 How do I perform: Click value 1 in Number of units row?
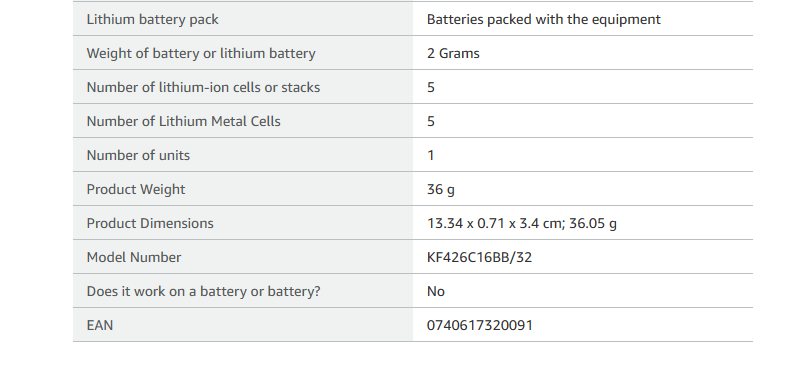[431, 155]
